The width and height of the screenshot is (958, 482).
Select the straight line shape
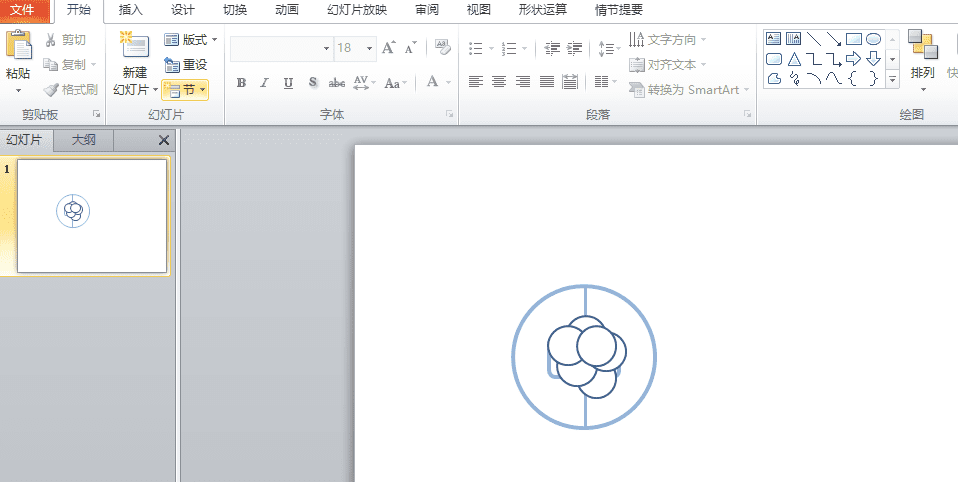point(814,39)
